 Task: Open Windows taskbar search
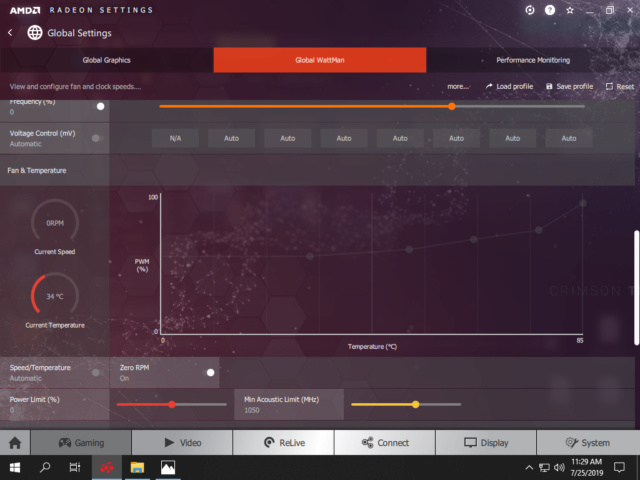(x=45, y=467)
